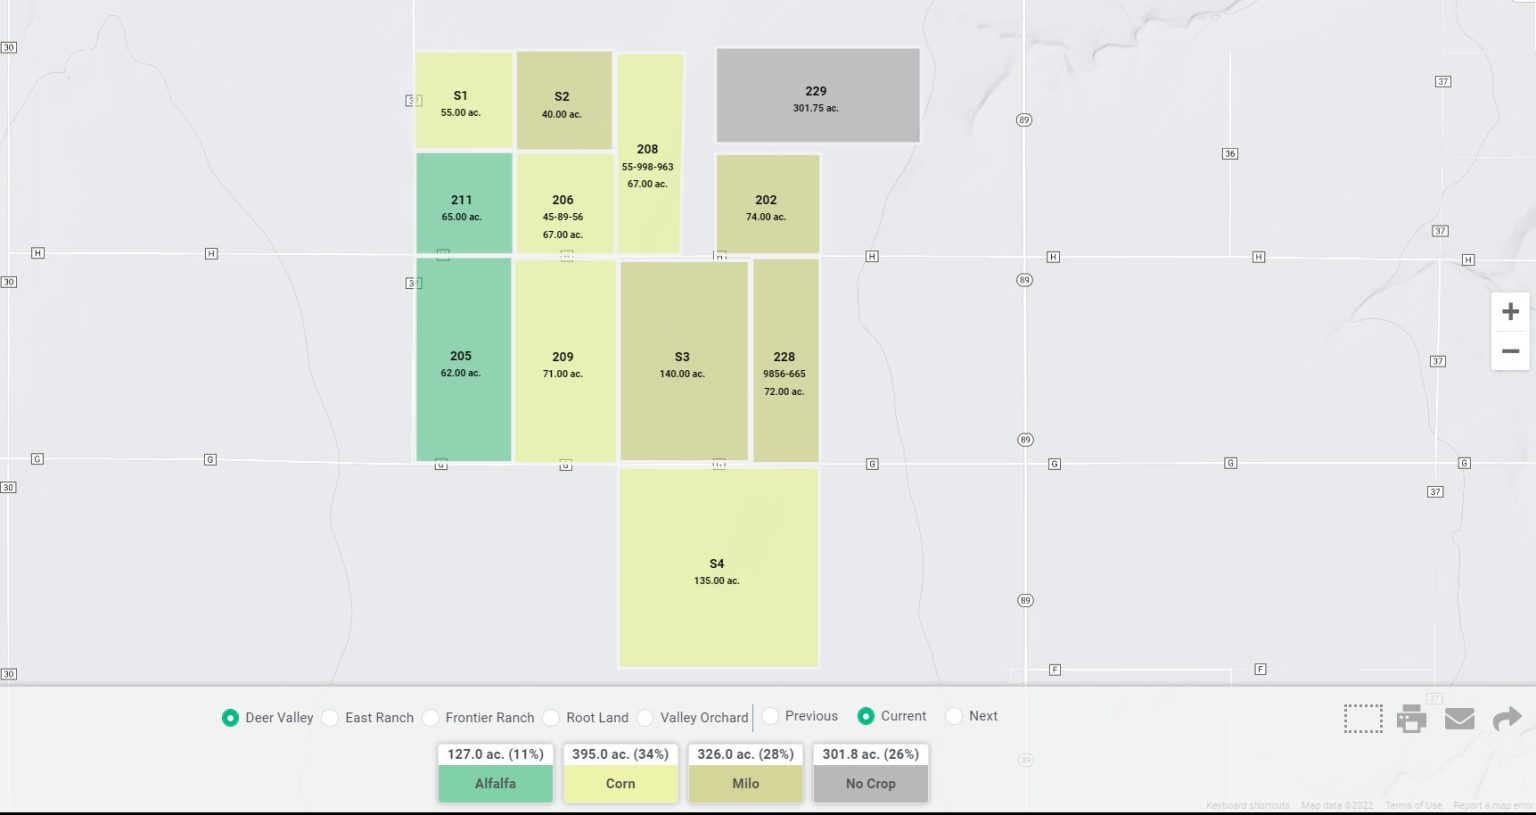Screen dimensions: 1536x815
Task: Click field 205 alfalfa parcel
Action: pos(463,360)
